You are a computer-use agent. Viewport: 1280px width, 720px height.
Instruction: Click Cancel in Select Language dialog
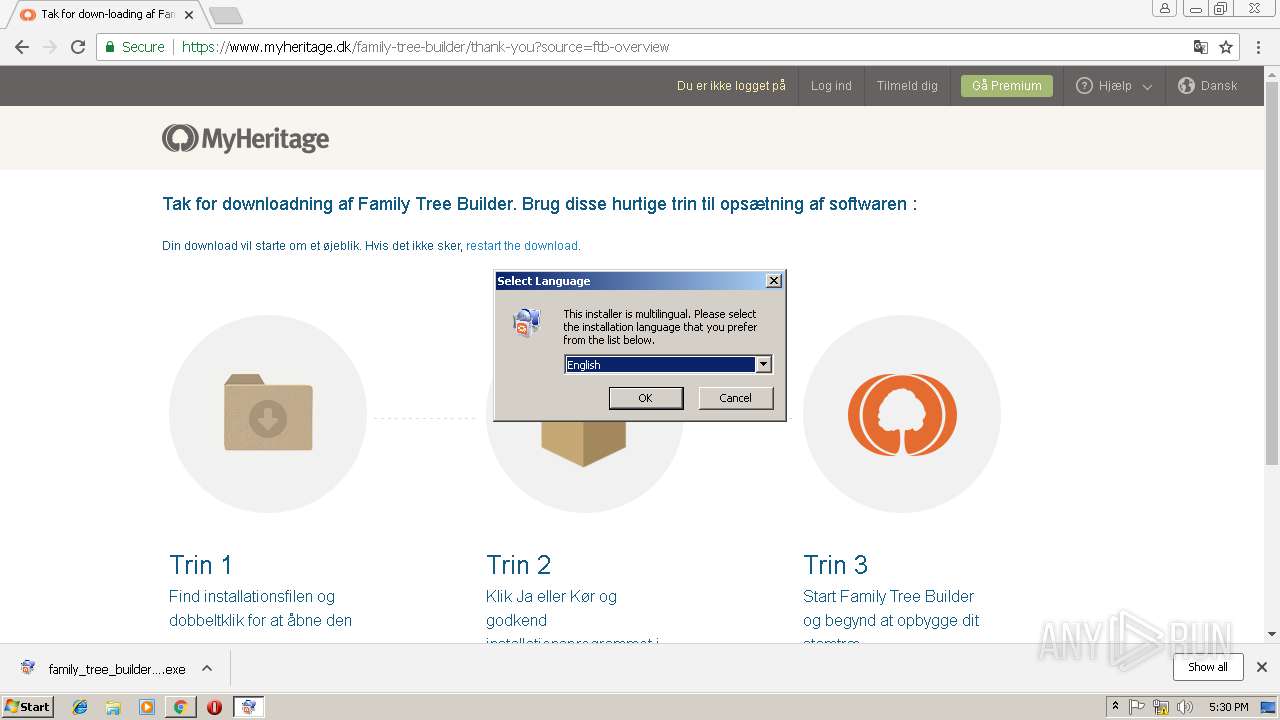(x=735, y=398)
